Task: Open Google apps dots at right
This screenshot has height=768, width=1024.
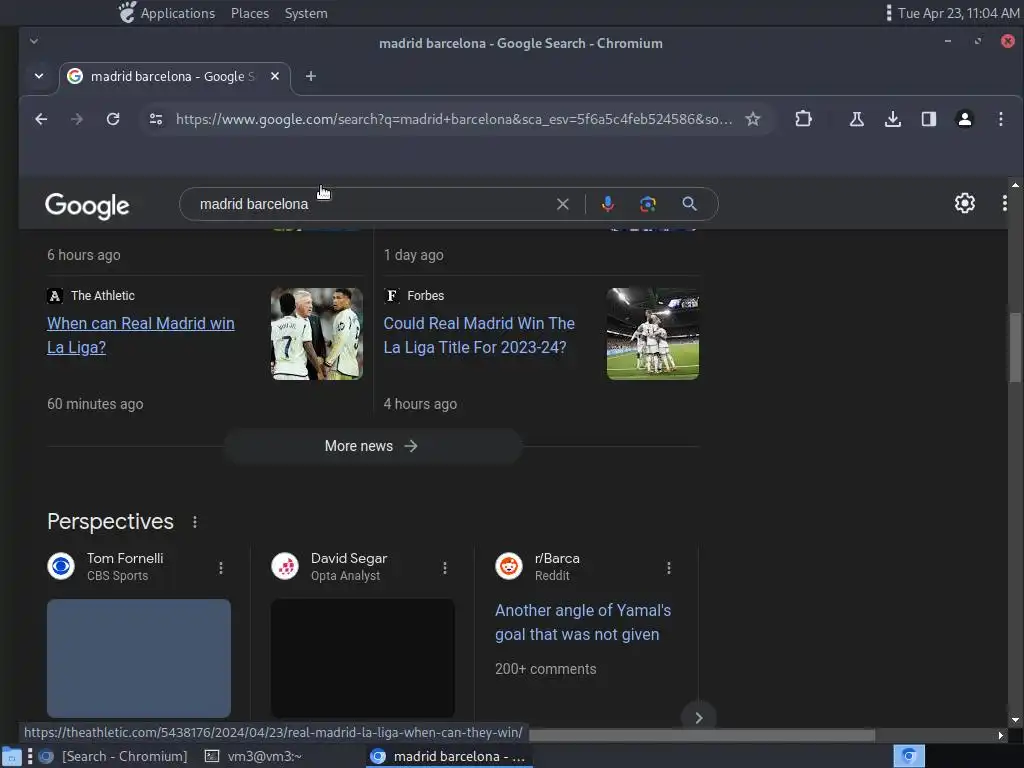Action: 1004,203
